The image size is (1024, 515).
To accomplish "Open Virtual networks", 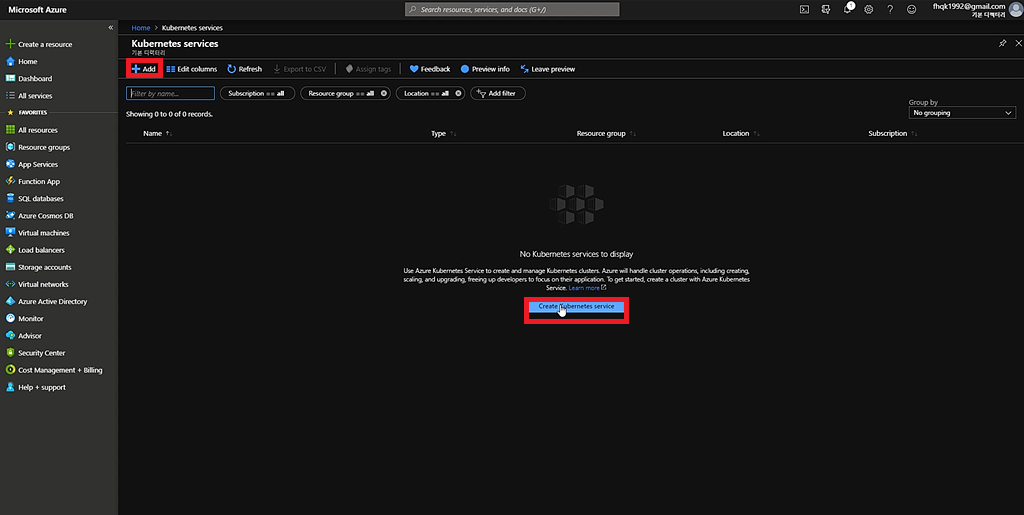I will click(x=43, y=285).
